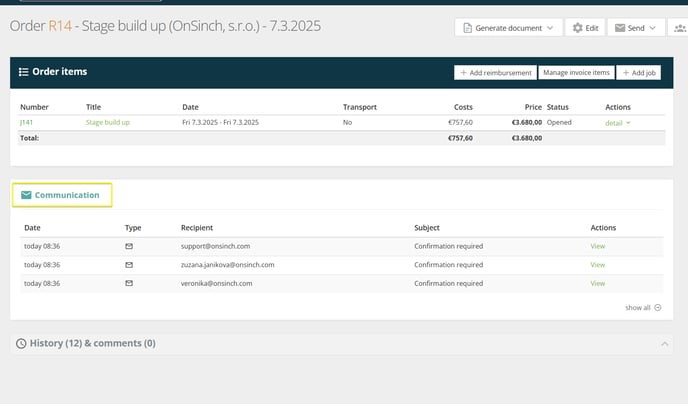
Task: Open Manage invoice items
Action: [576, 72]
